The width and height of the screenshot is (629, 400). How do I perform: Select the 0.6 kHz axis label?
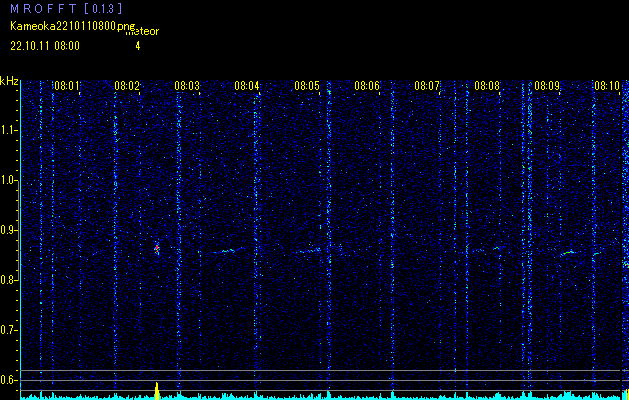pyautogui.click(x=9, y=380)
